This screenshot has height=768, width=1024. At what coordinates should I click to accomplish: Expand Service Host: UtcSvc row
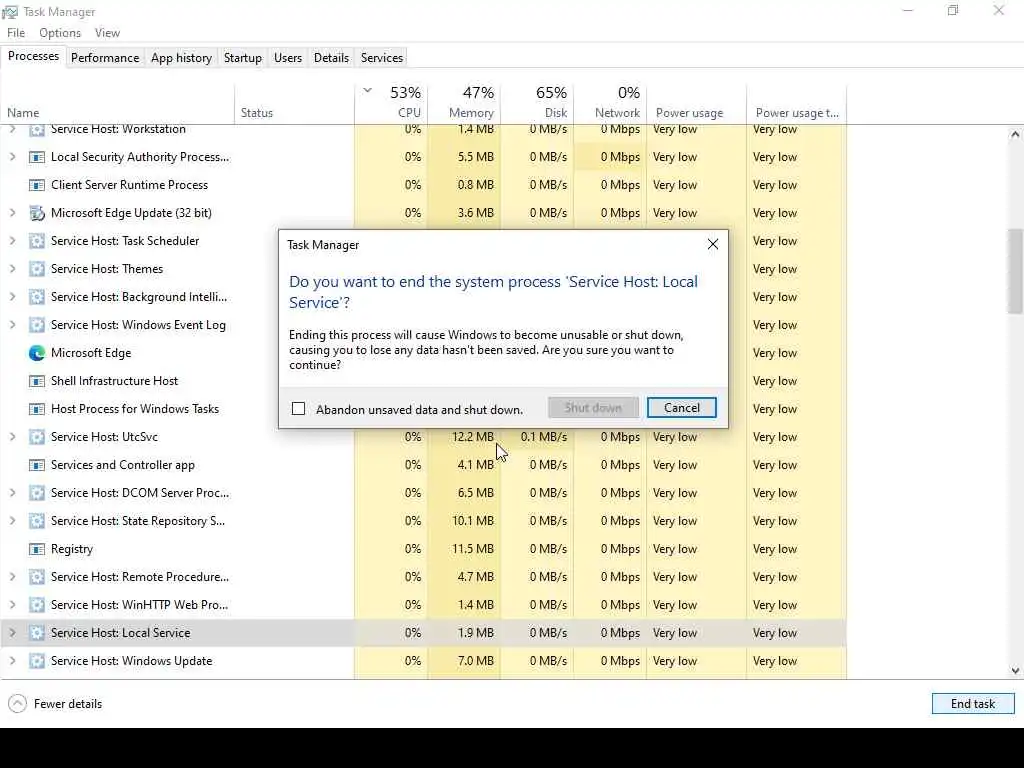pos(12,437)
